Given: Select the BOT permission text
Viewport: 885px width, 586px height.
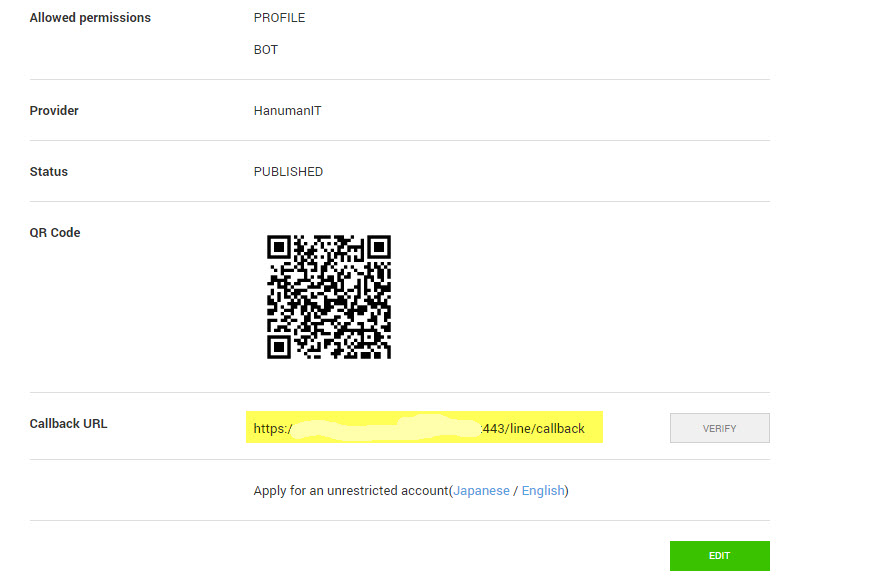Looking at the screenshot, I should tap(266, 50).
